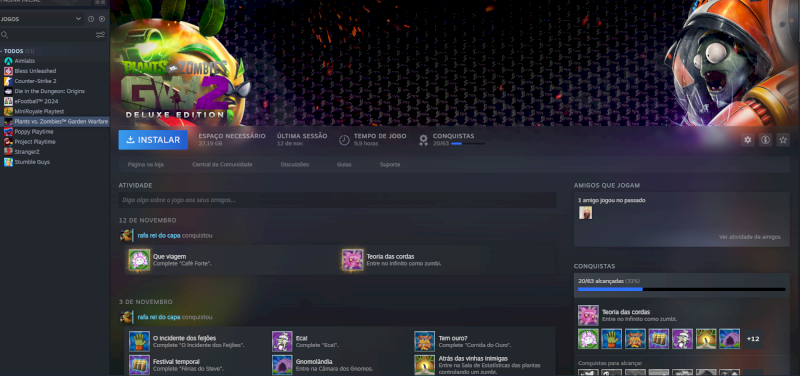The image size is (800, 376).
Task: Open the Discussões tab
Action: coord(294,164)
